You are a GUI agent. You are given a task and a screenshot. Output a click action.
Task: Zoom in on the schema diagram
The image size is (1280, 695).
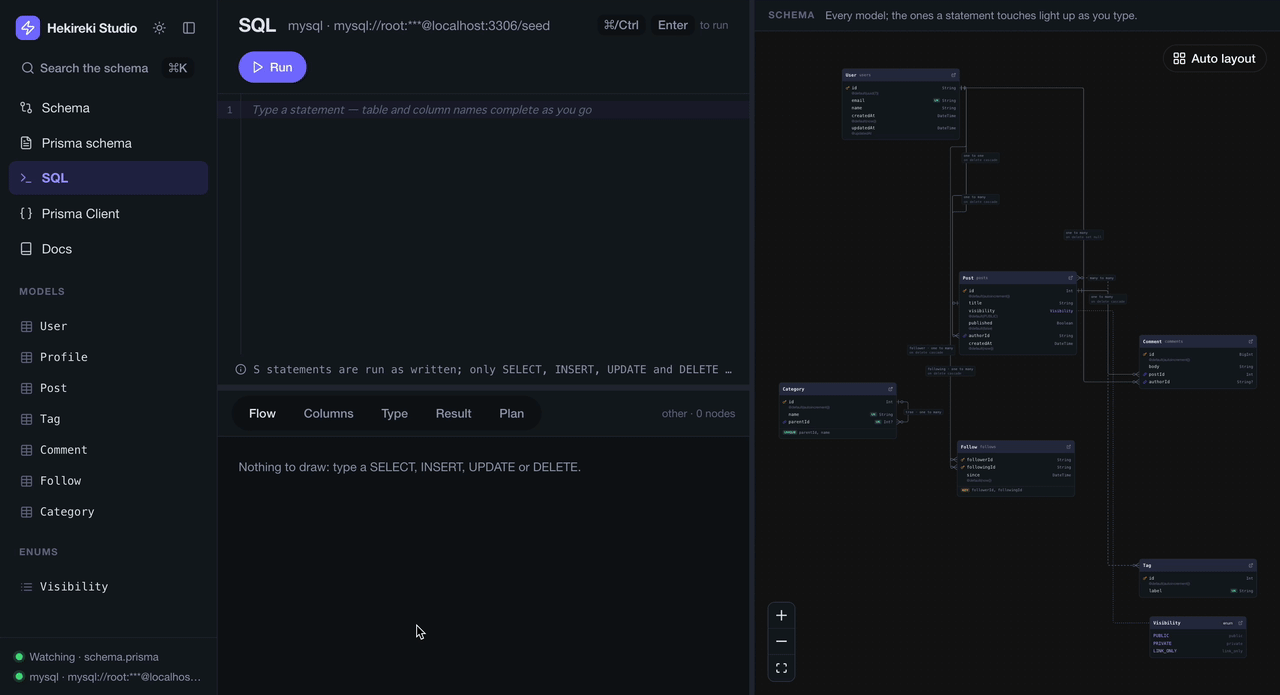point(781,615)
